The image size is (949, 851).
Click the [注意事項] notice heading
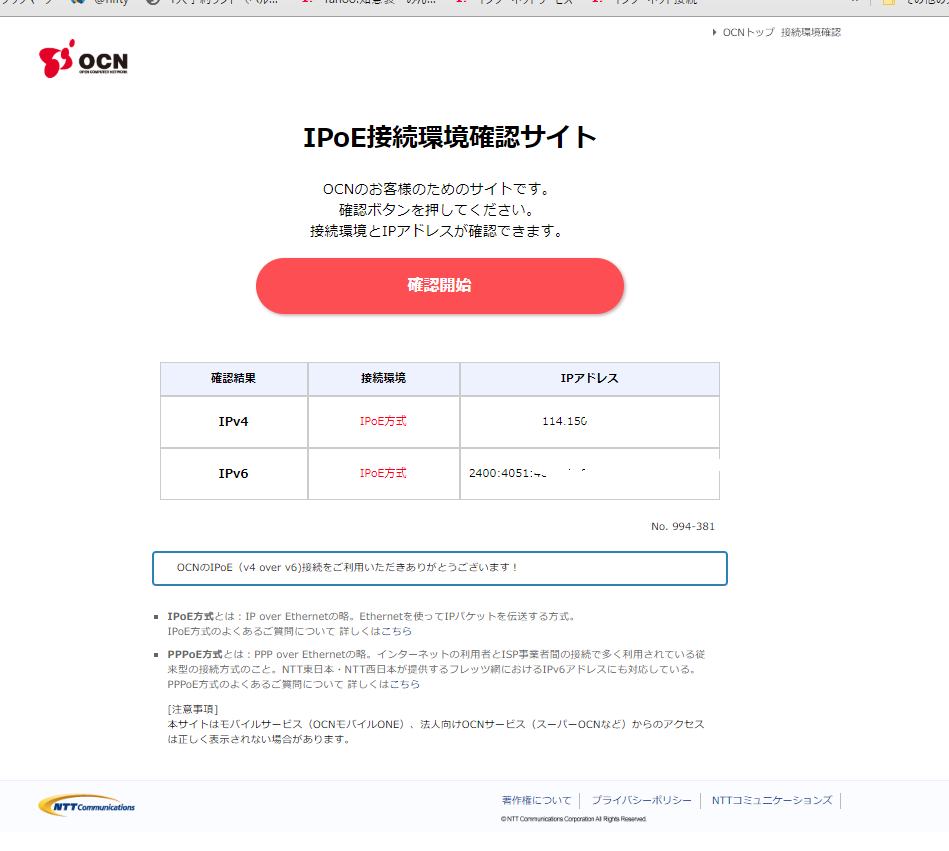click(192, 709)
